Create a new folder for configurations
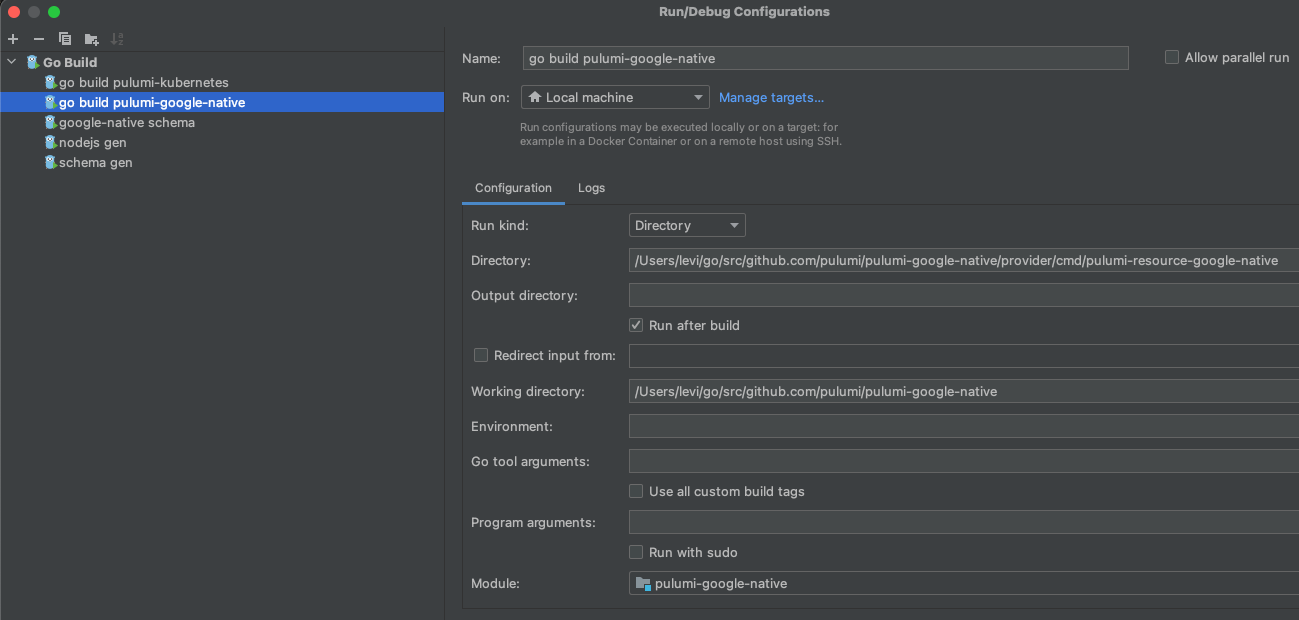 (91, 38)
